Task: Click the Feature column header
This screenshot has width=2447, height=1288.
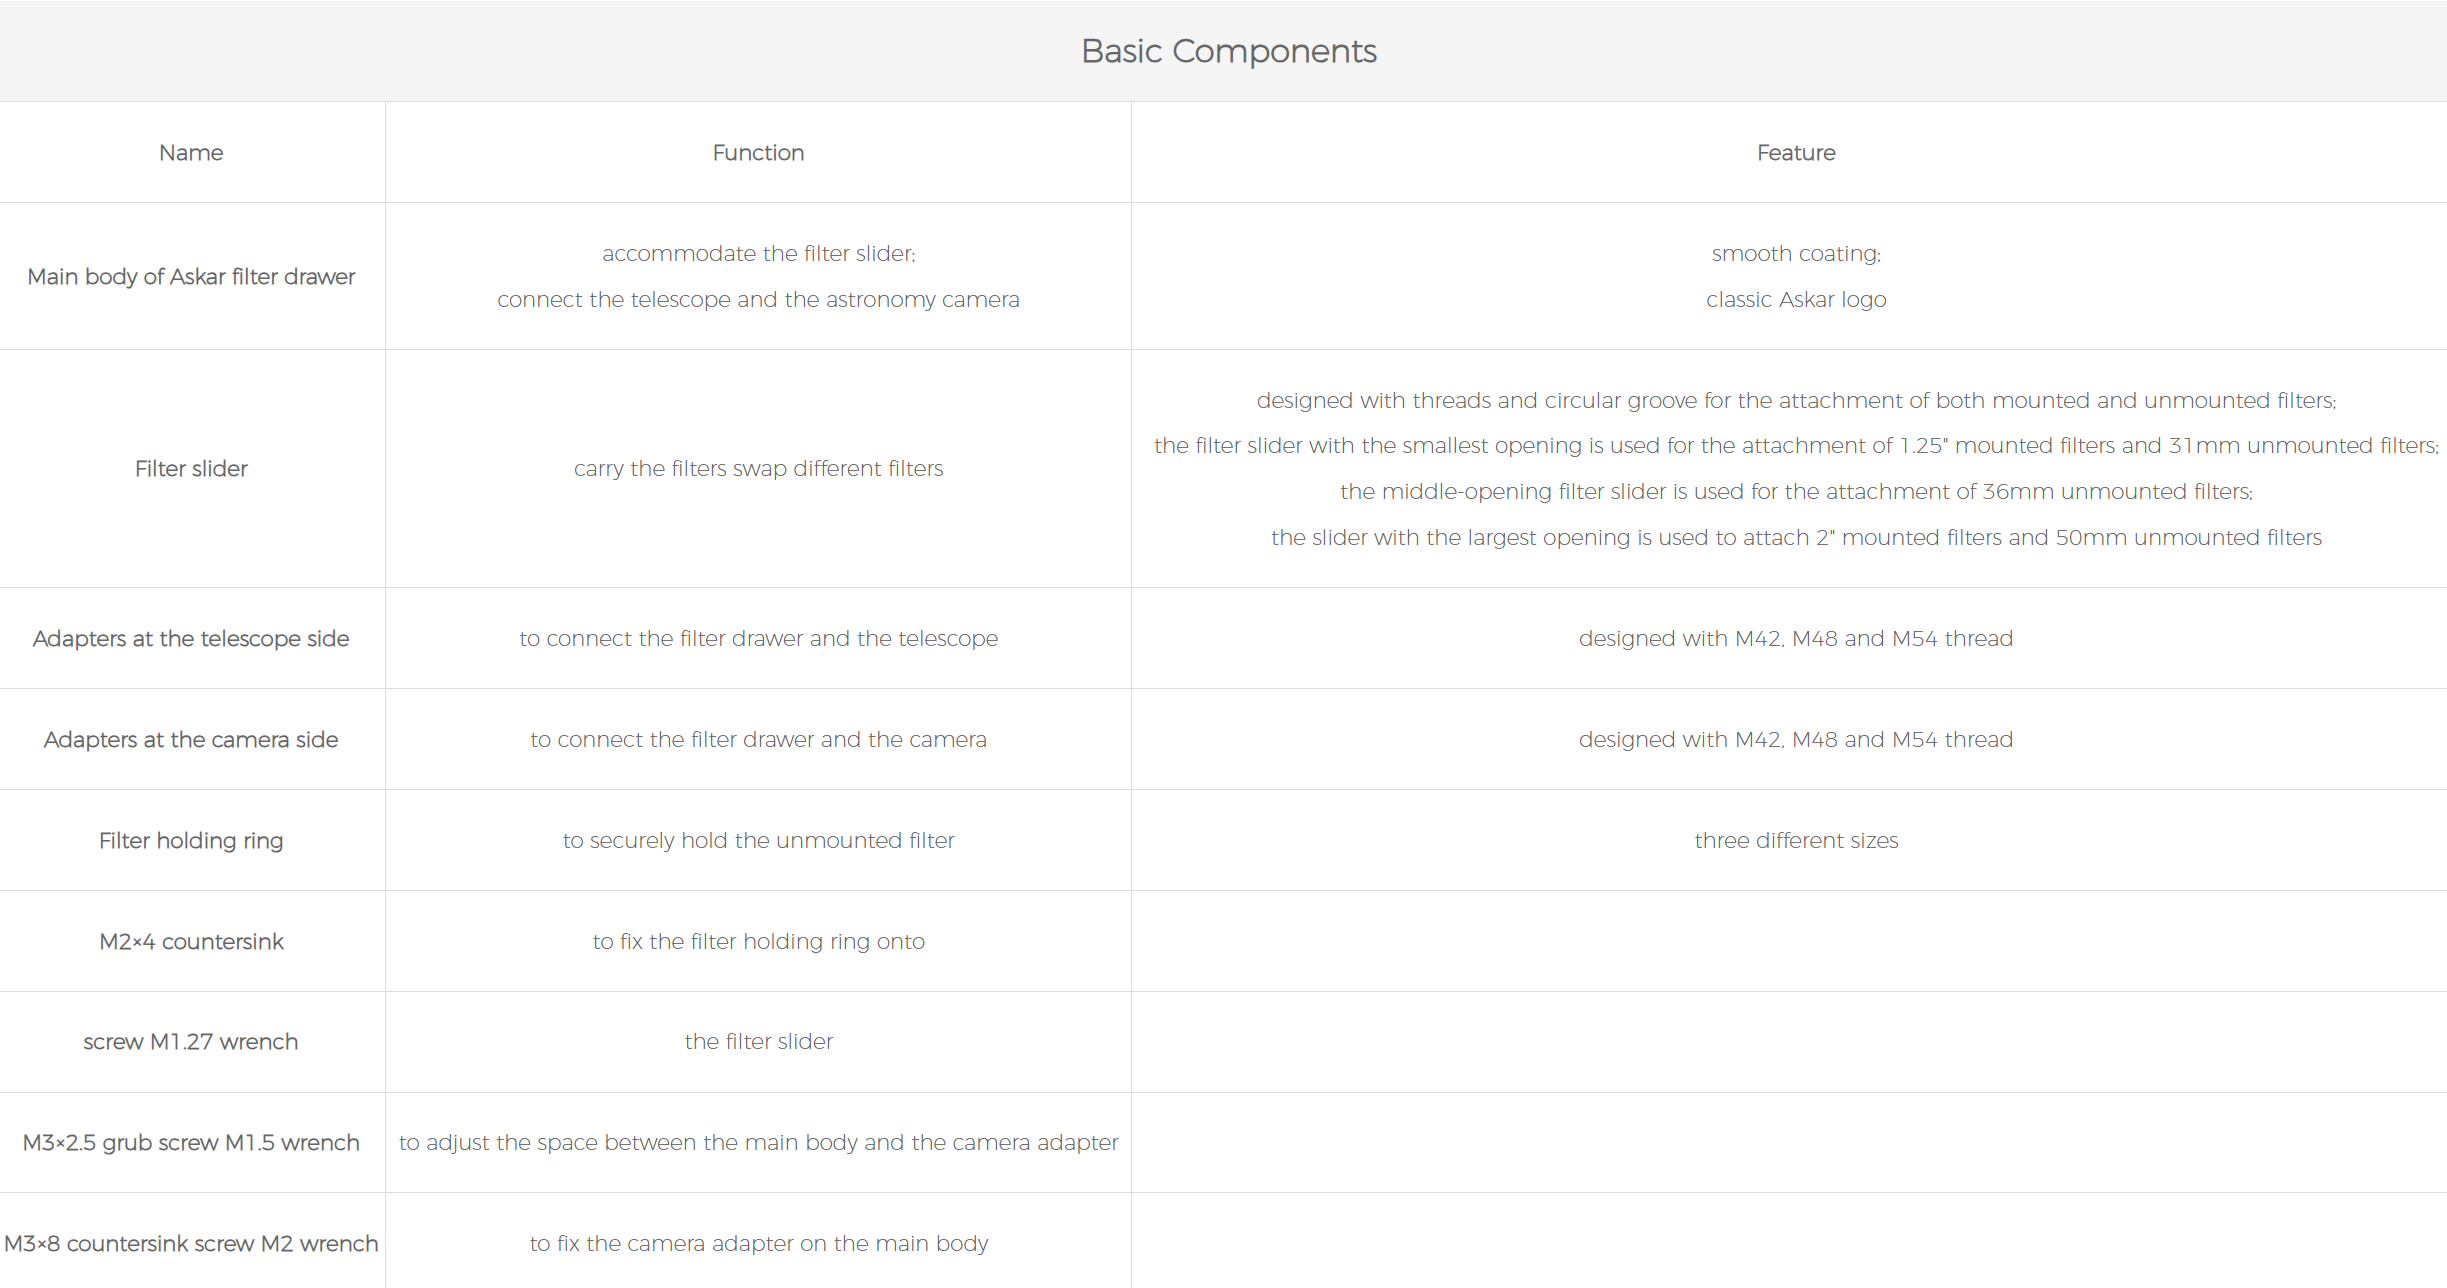Action: tap(1796, 153)
